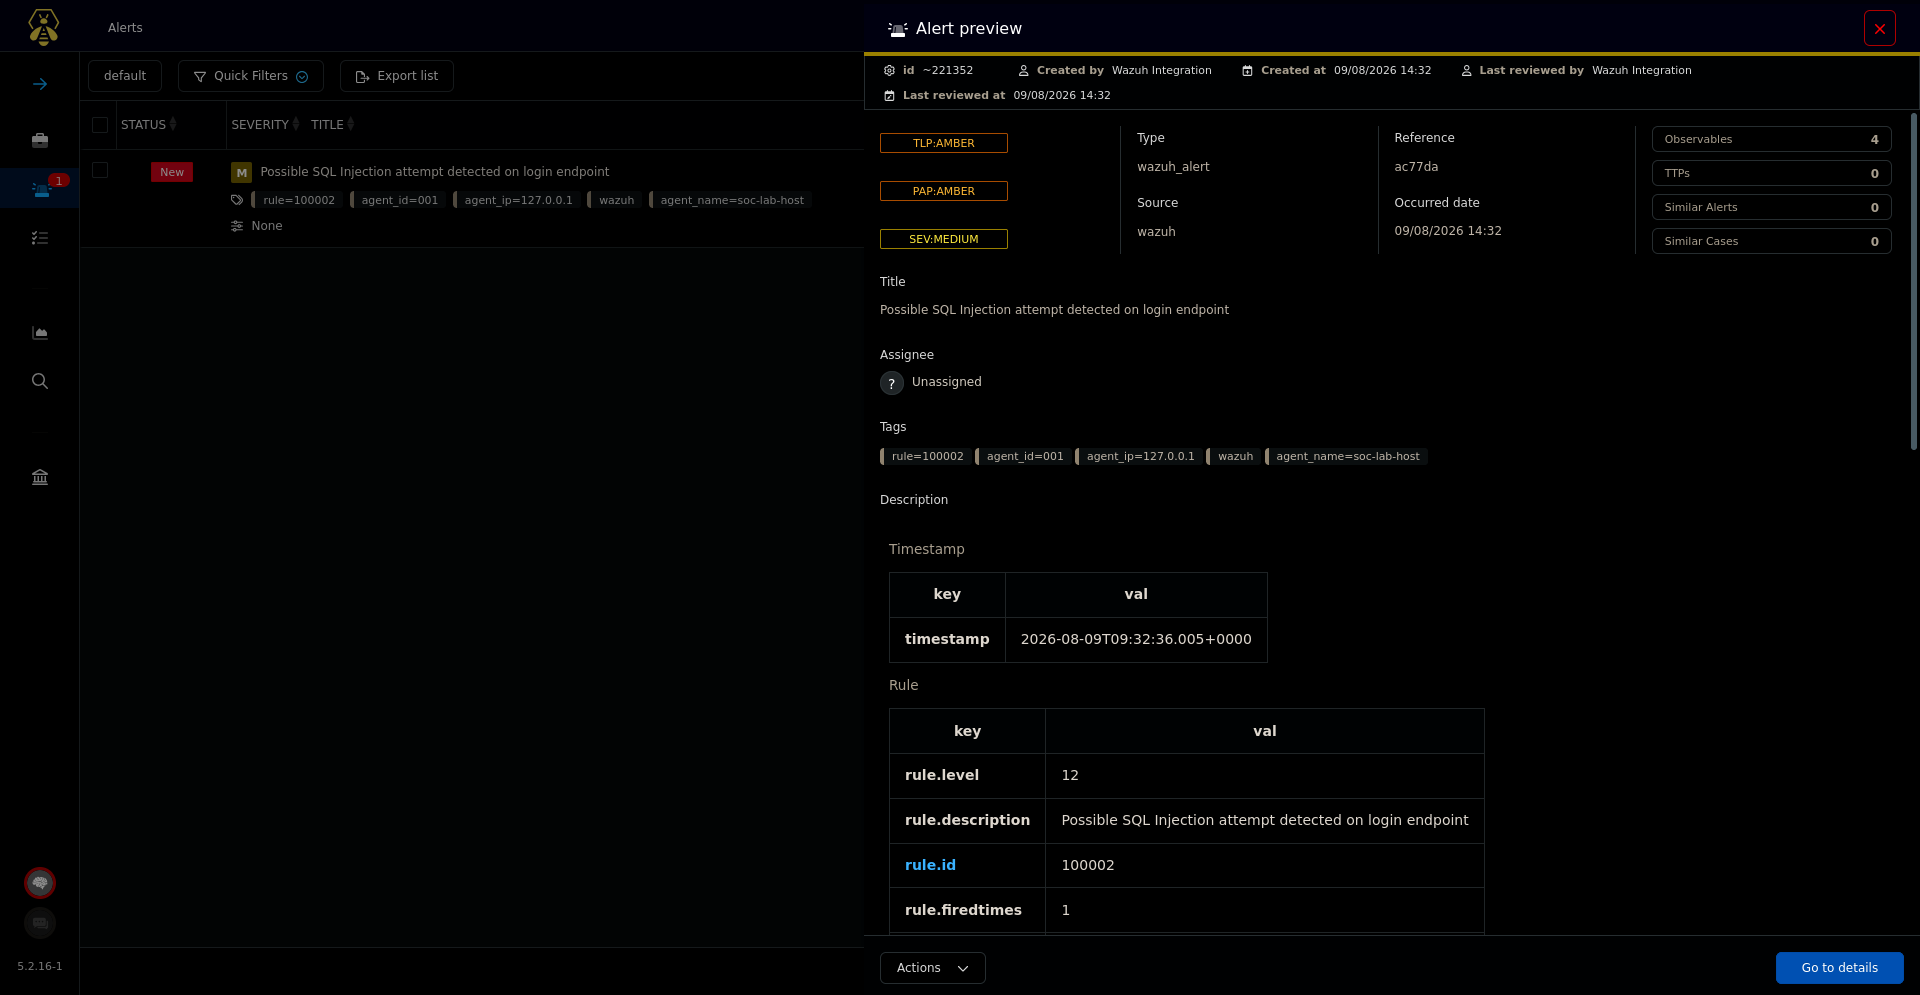Click the rule.description value cell

point(1265,820)
